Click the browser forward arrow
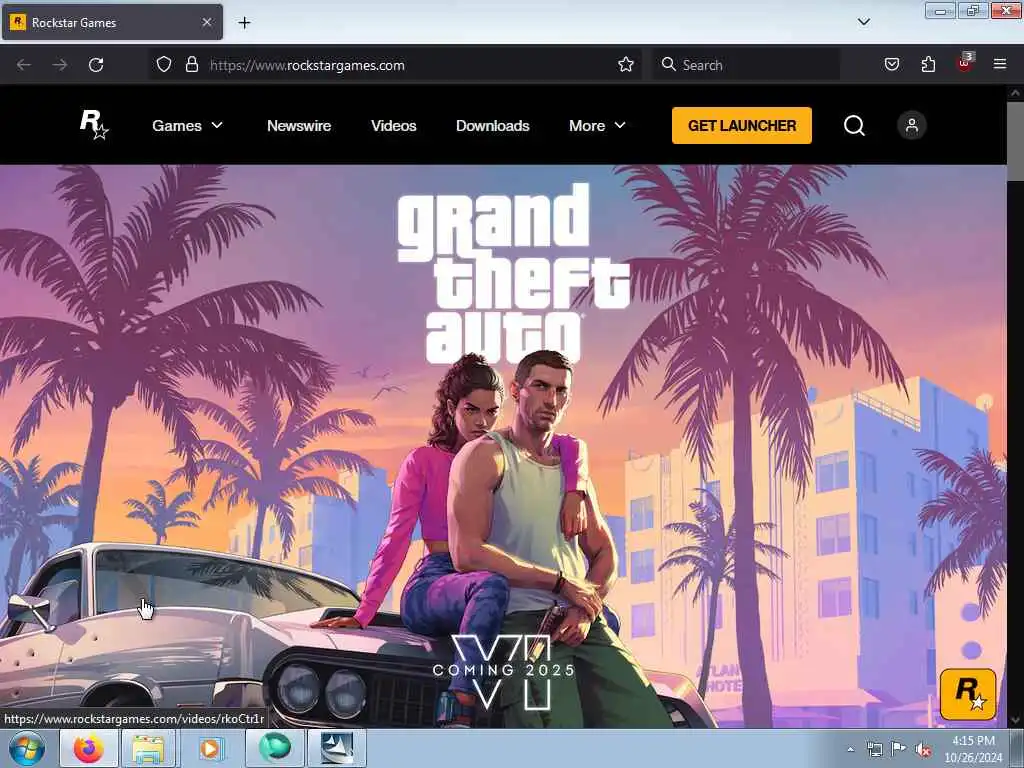Screen dimensions: 1024x768 pyautogui.click(x=60, y=65)
